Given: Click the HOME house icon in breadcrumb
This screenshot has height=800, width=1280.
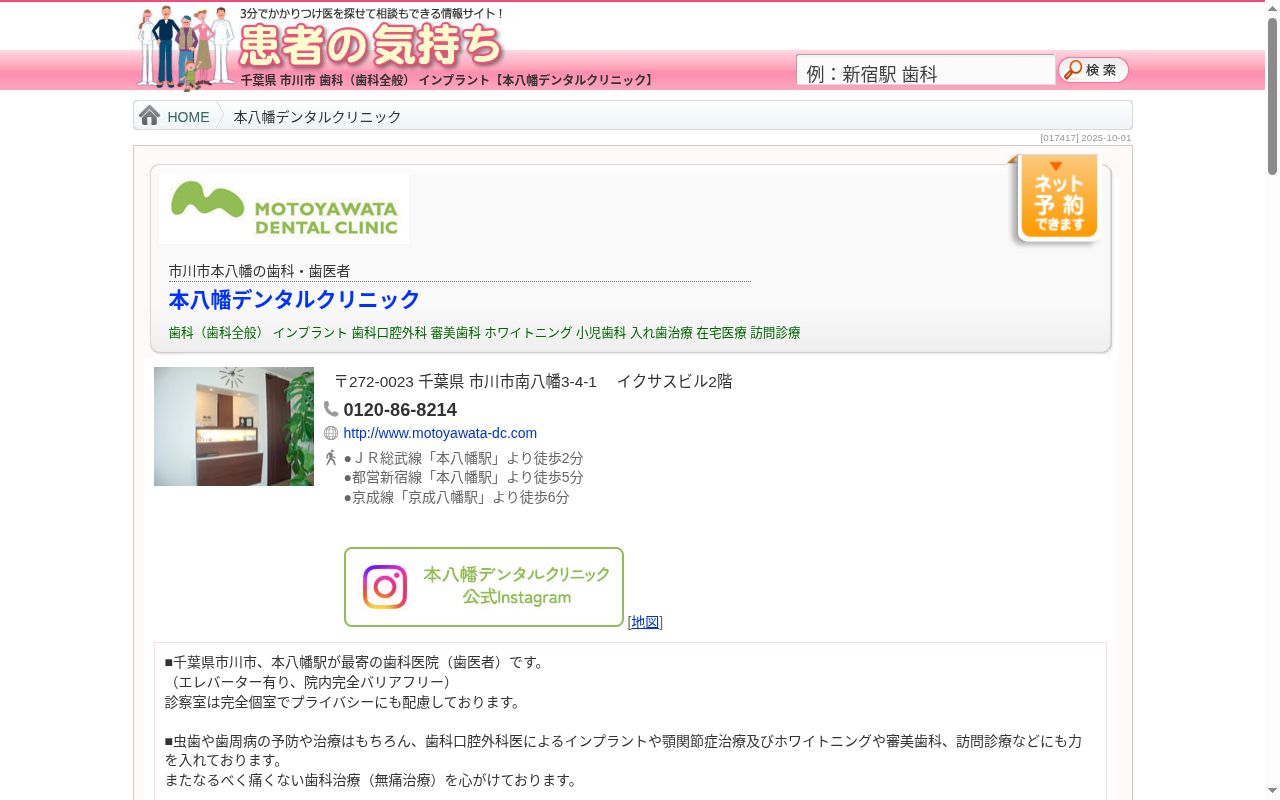Looking at the screenshot, I should [x=150, y=116].
